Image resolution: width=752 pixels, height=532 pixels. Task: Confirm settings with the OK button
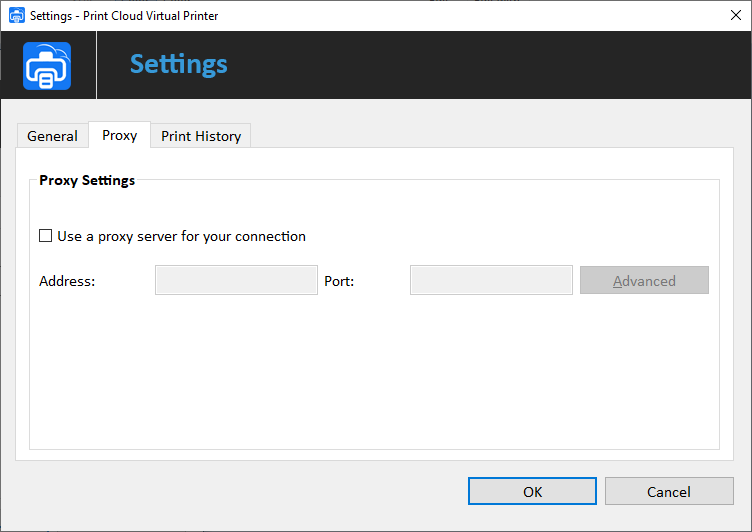click(x=532, y=491)
